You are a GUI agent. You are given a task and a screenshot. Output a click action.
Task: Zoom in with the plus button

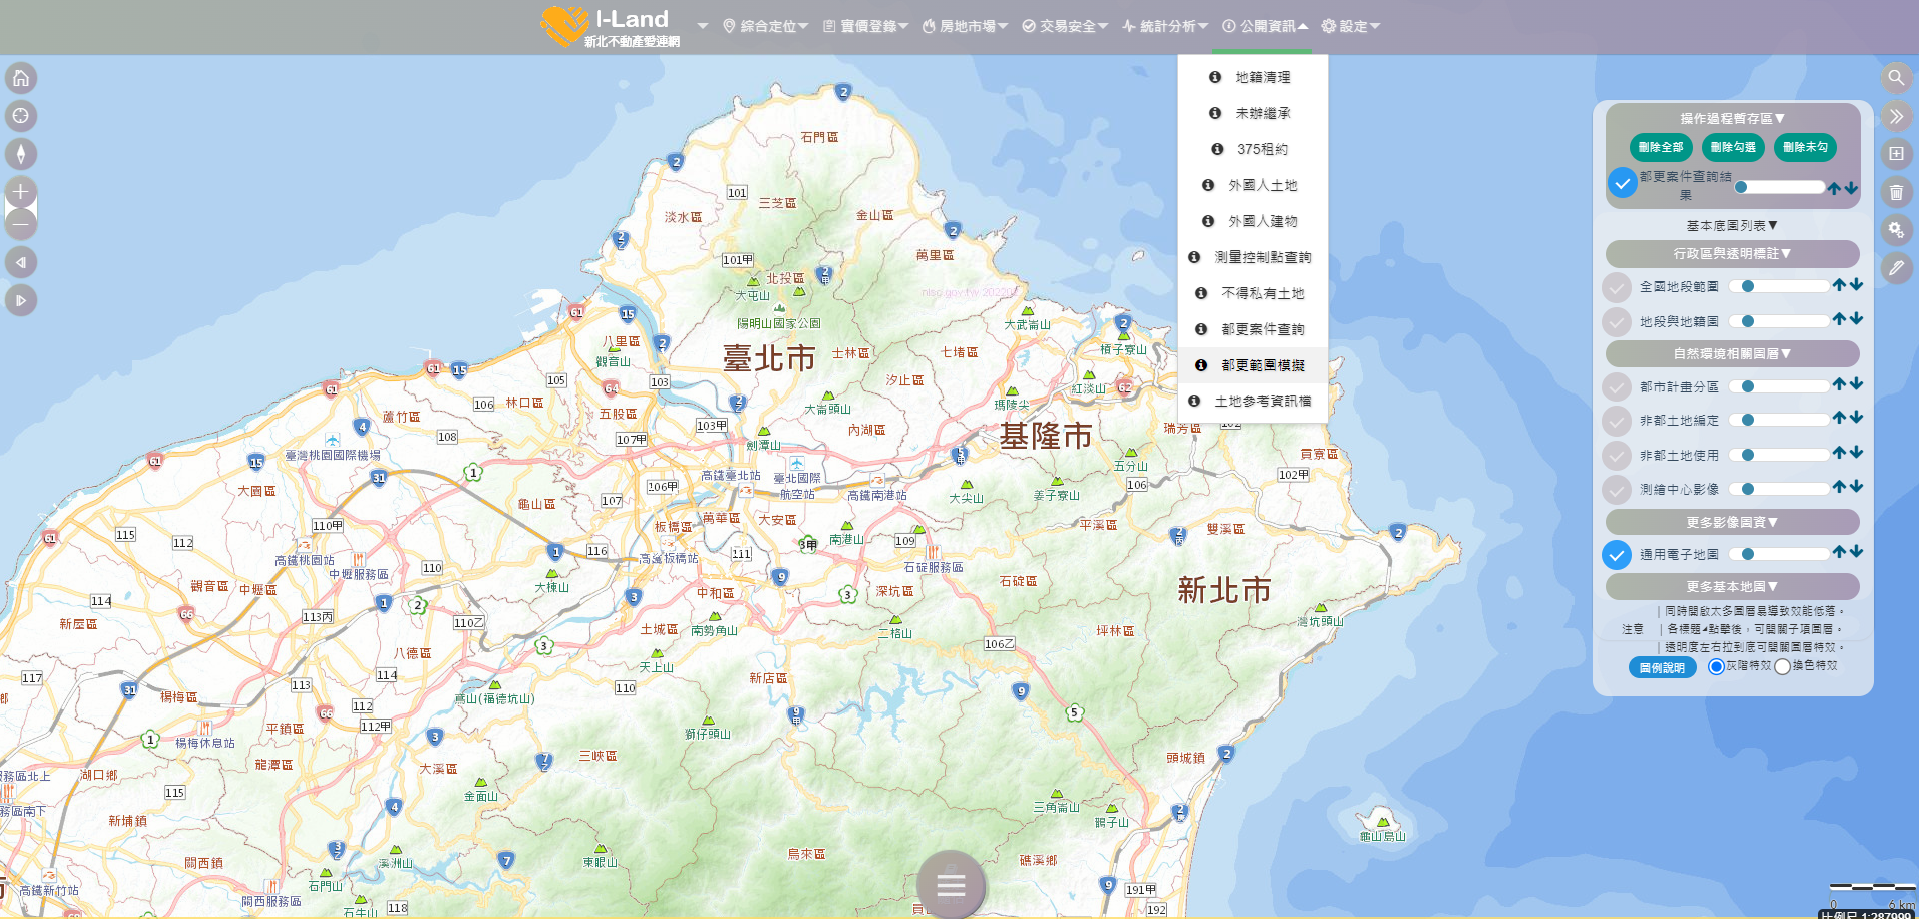click(21, 192)
